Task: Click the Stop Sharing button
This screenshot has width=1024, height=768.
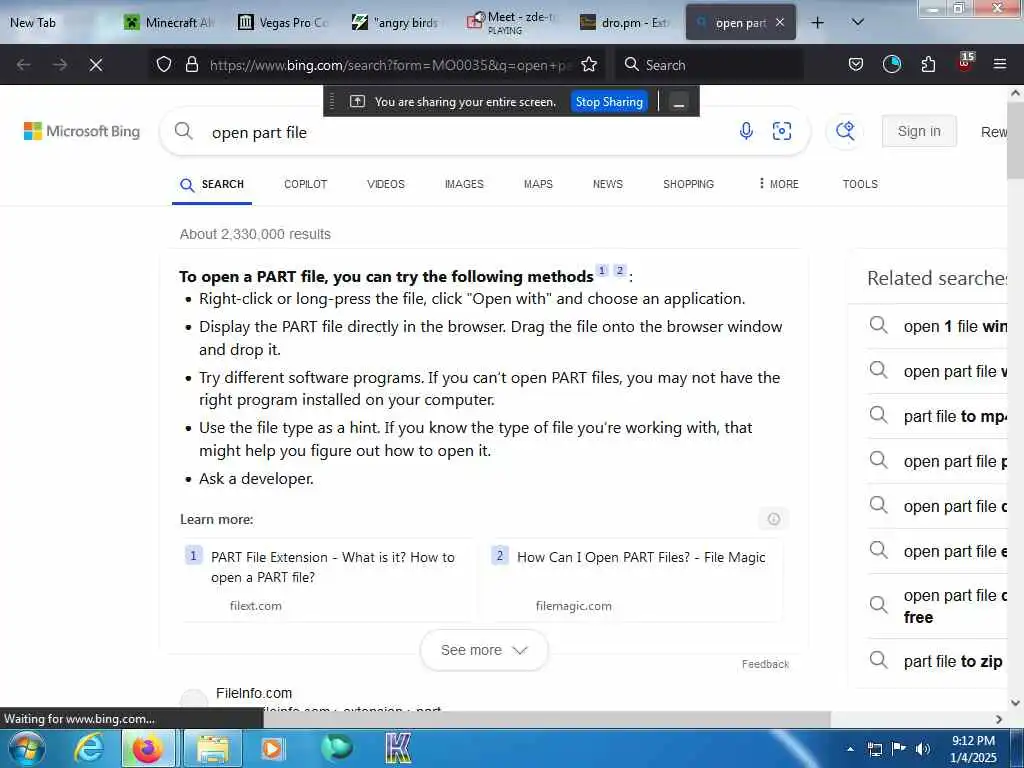Action: pyautogui.click(x=609, y=102)
